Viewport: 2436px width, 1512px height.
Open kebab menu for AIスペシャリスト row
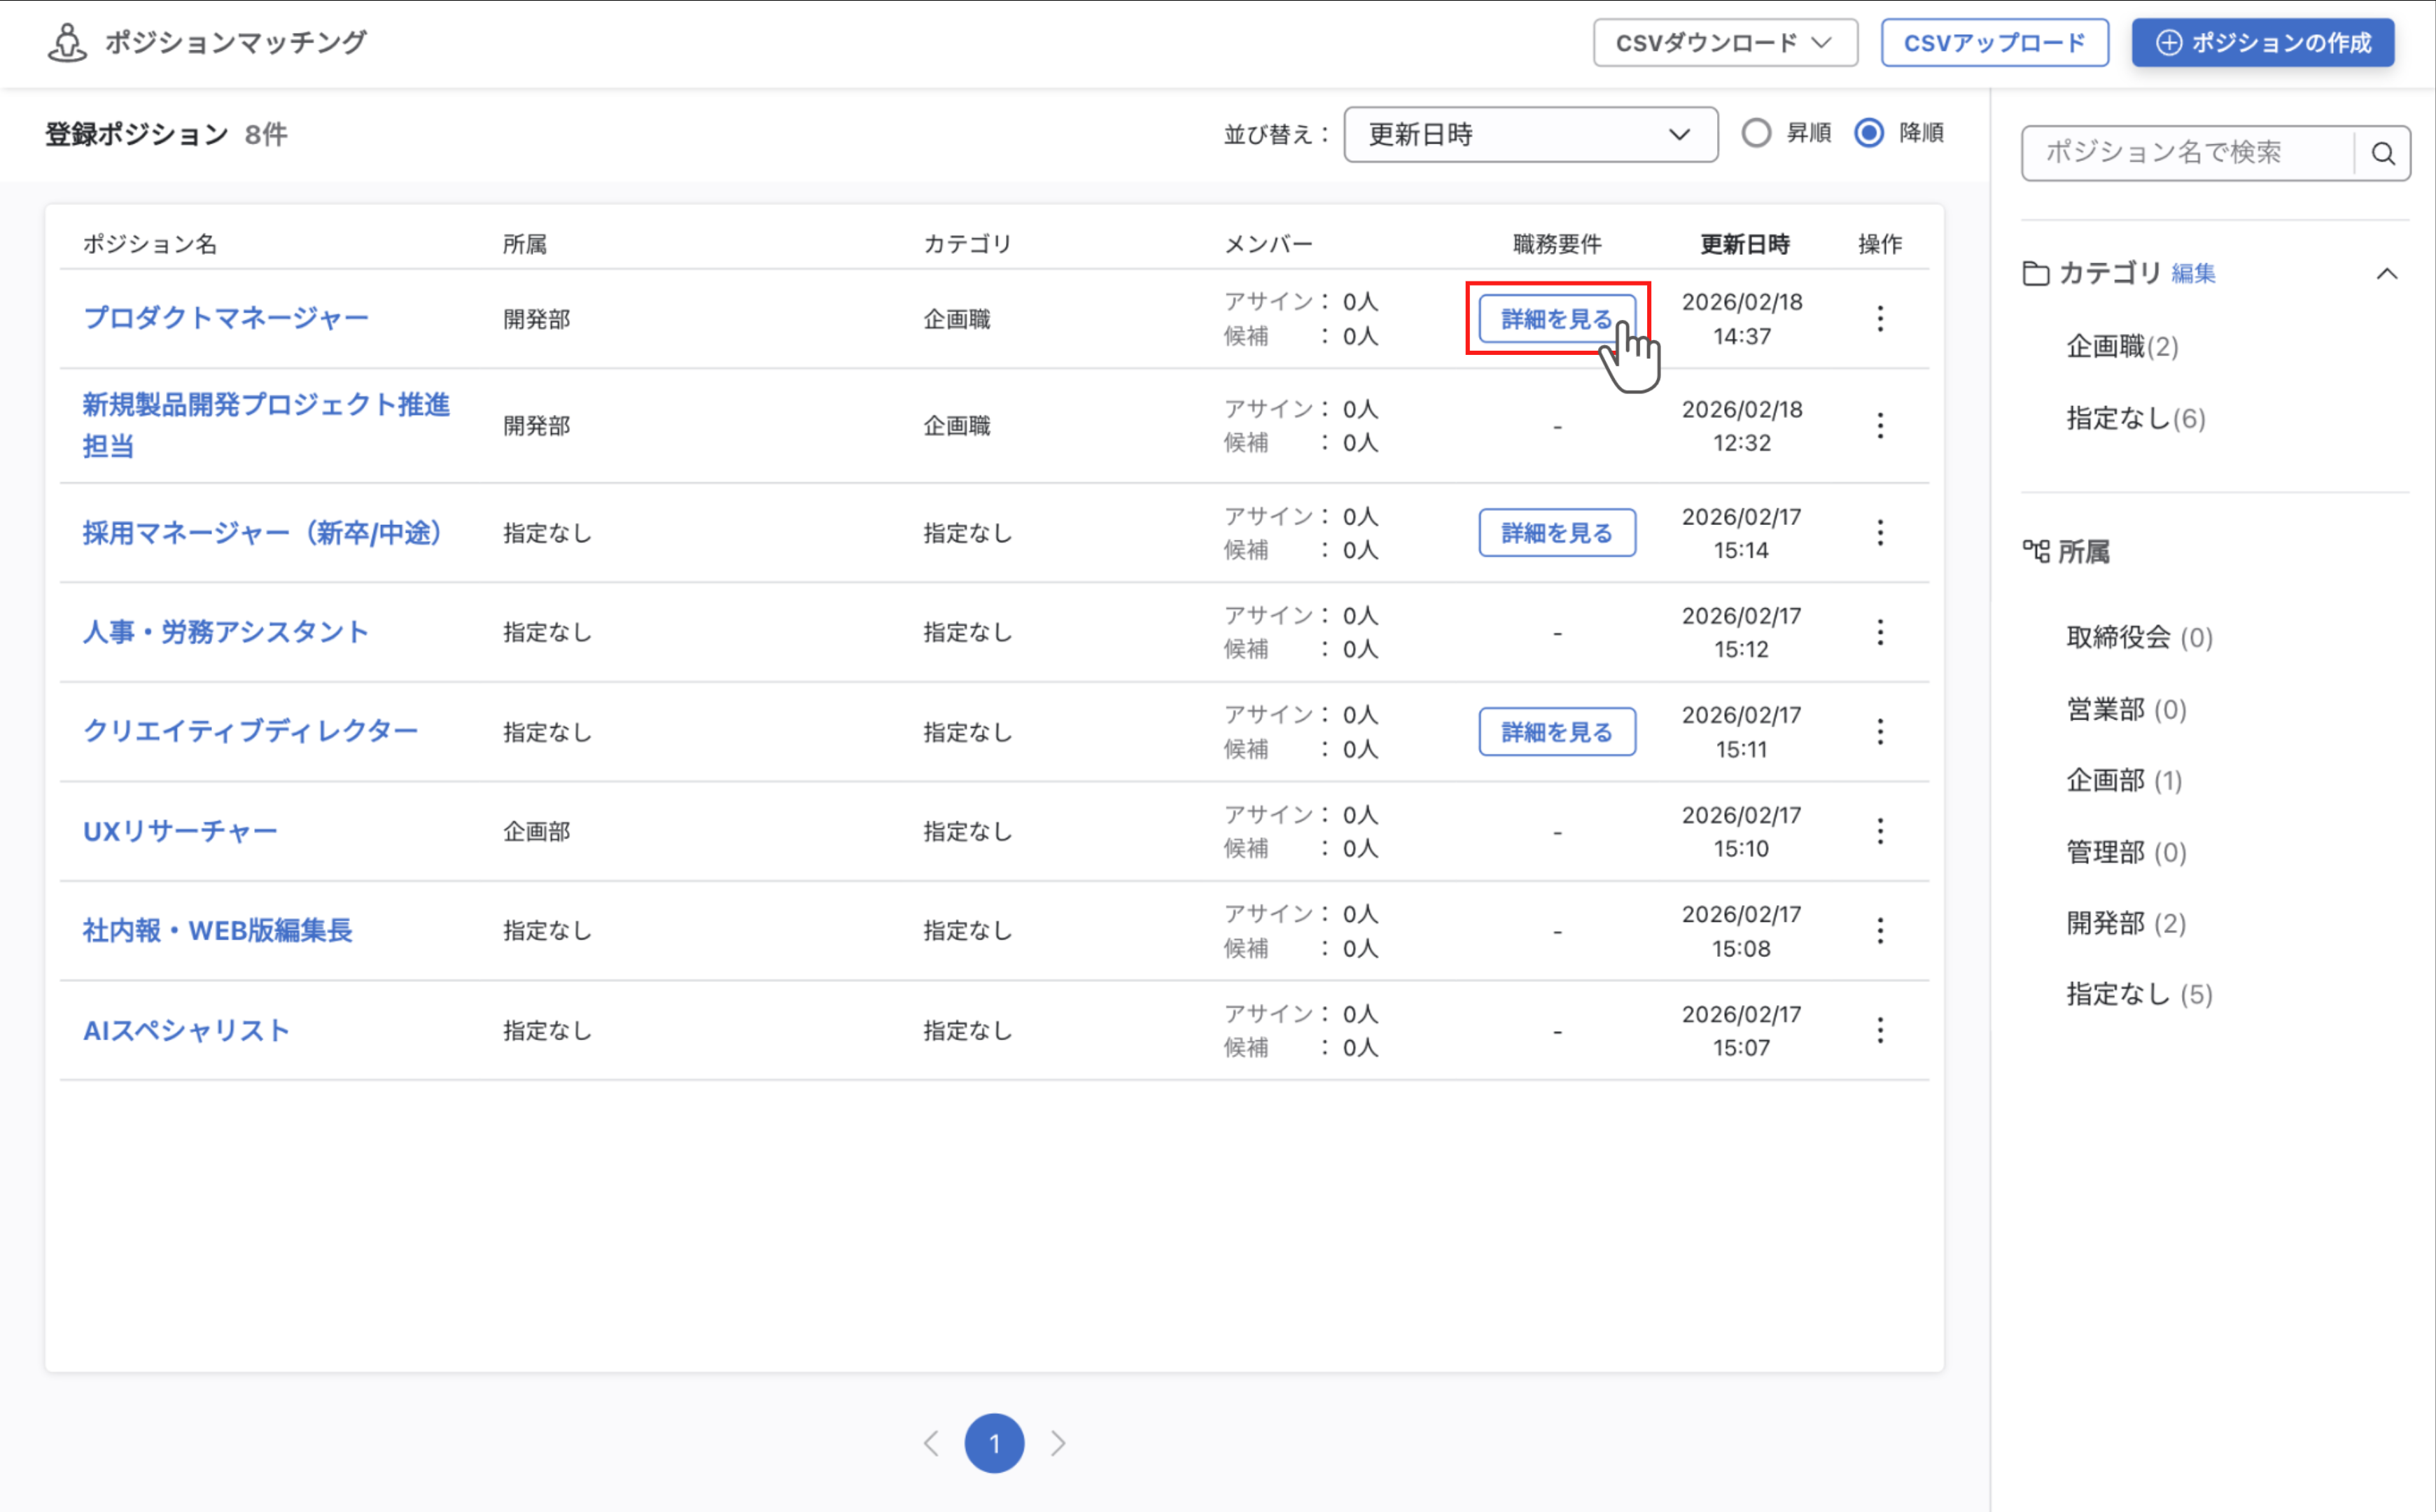[1880, 1029]
